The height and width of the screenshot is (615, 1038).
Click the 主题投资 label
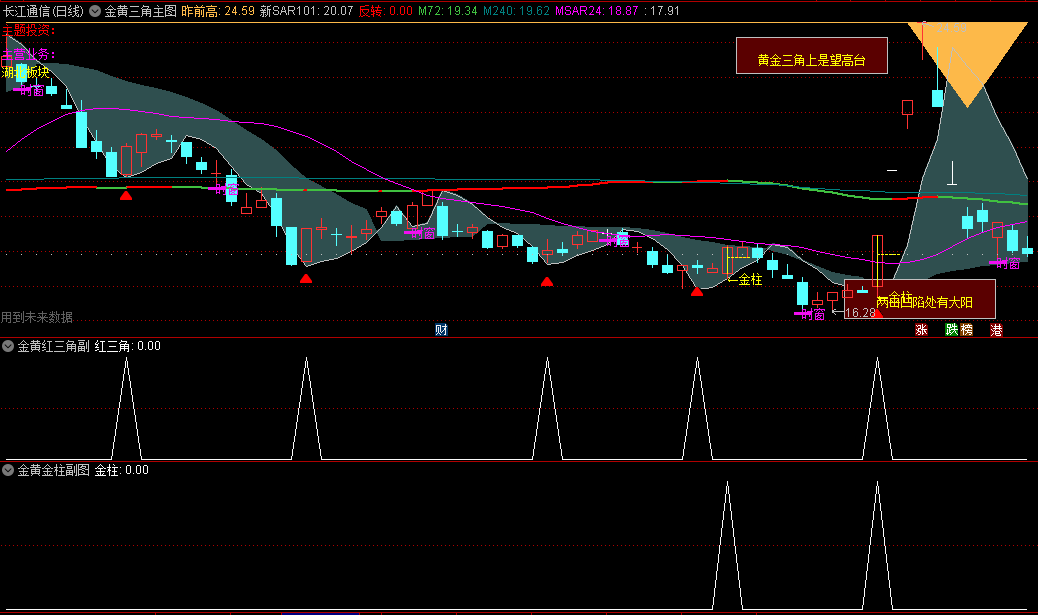pos(30,30)
